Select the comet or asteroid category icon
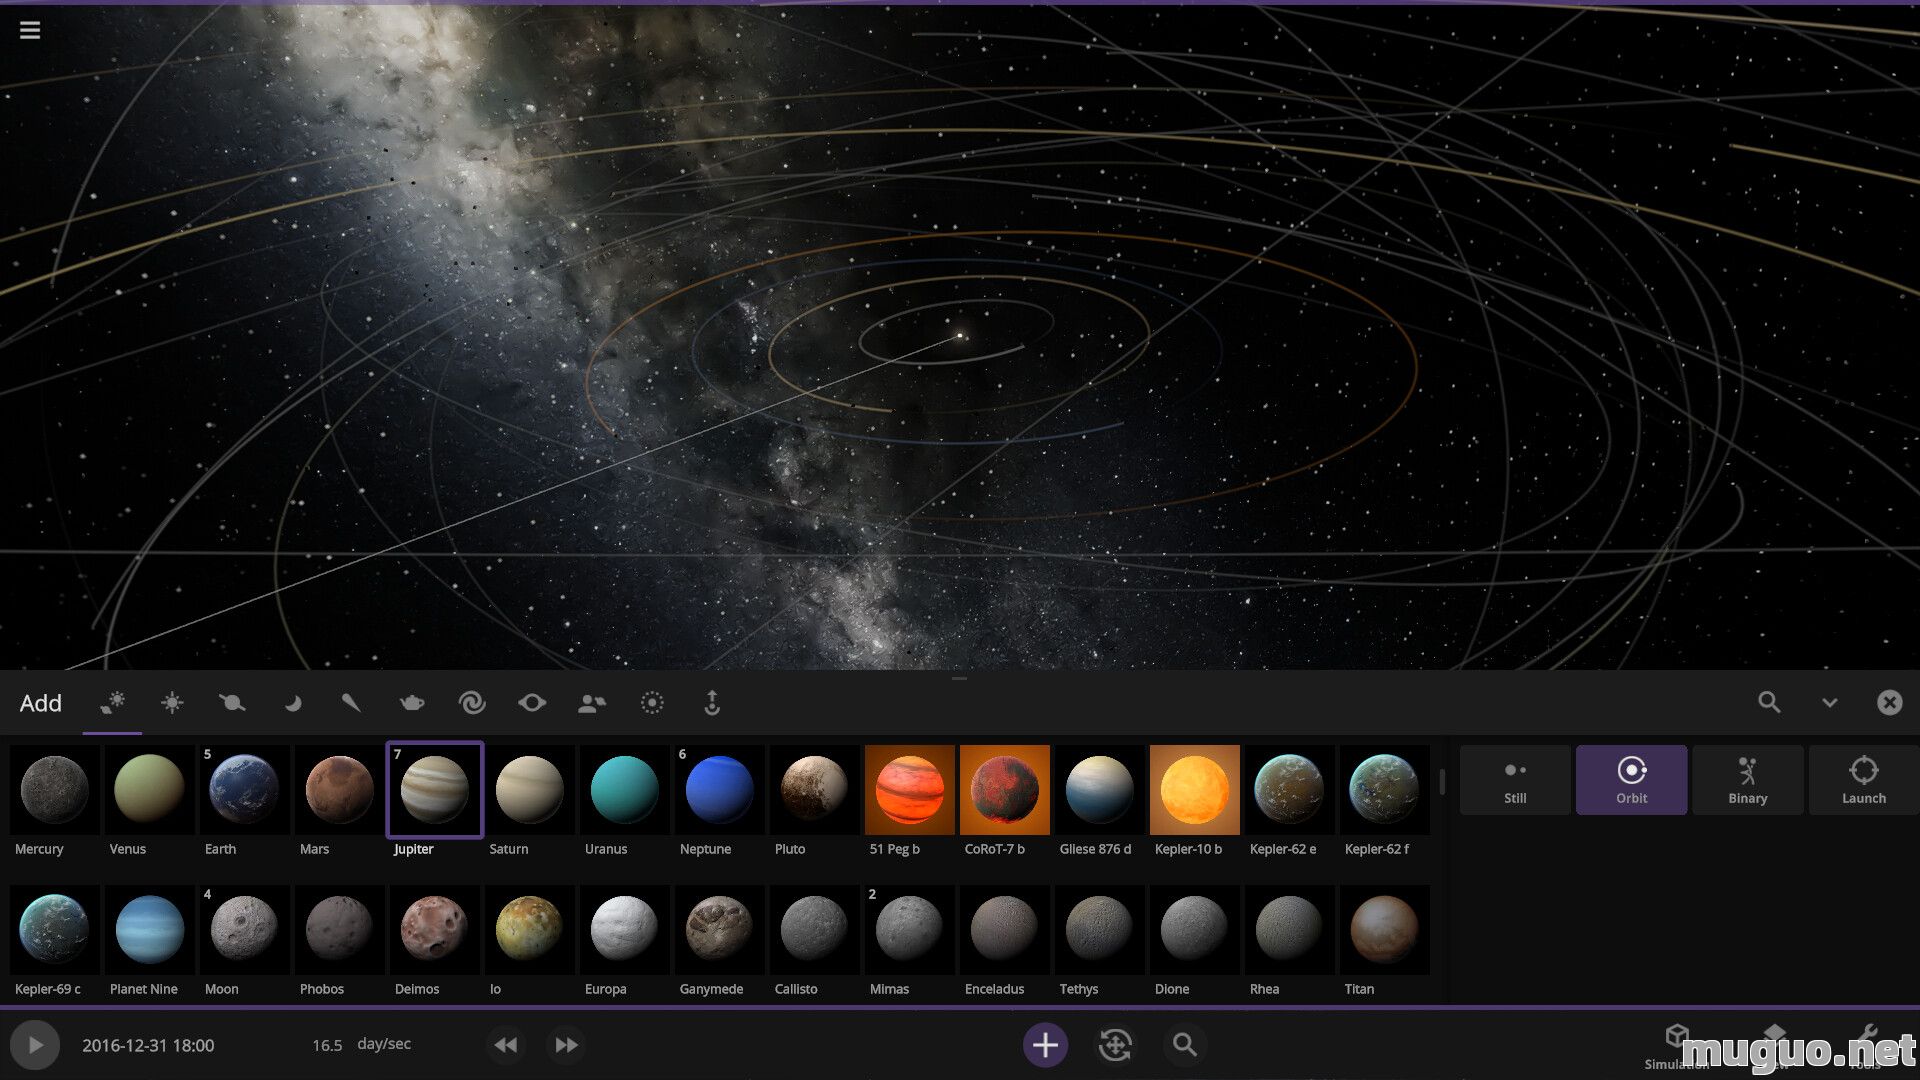 pyautogui.click(x=351, y=703)
